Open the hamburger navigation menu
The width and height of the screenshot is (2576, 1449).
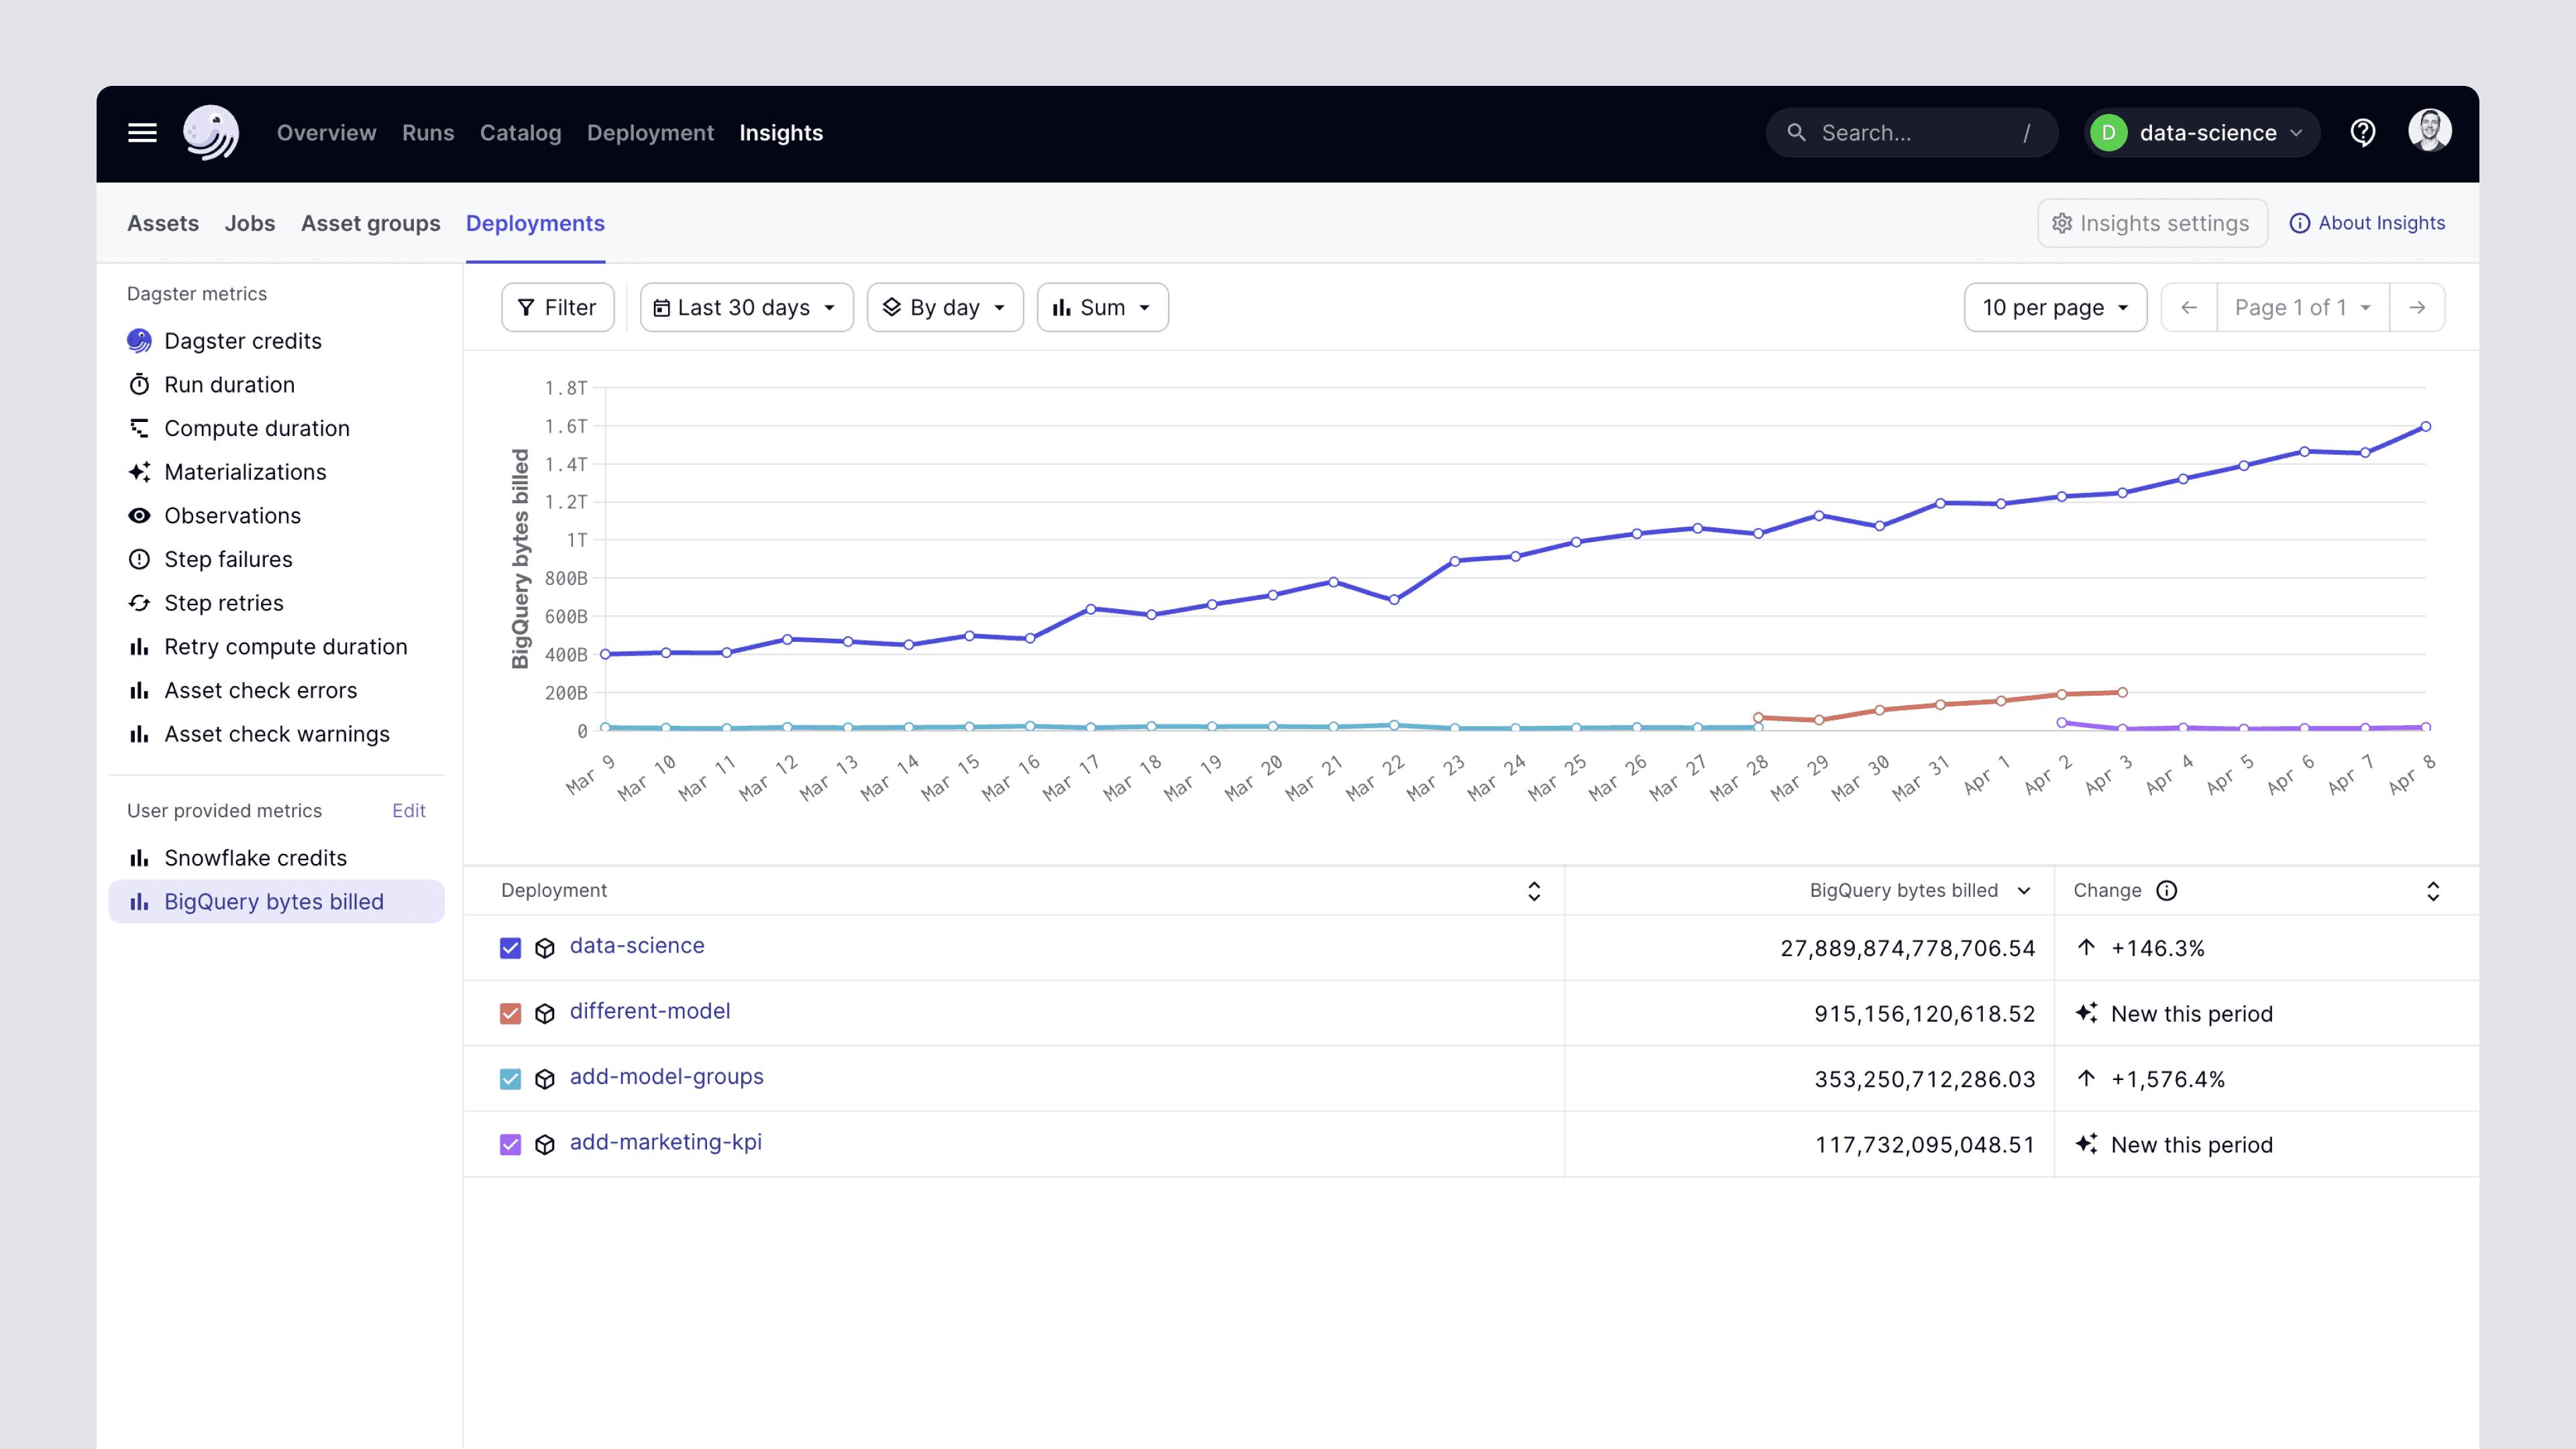pyautogui.click(x=142, y=133)
